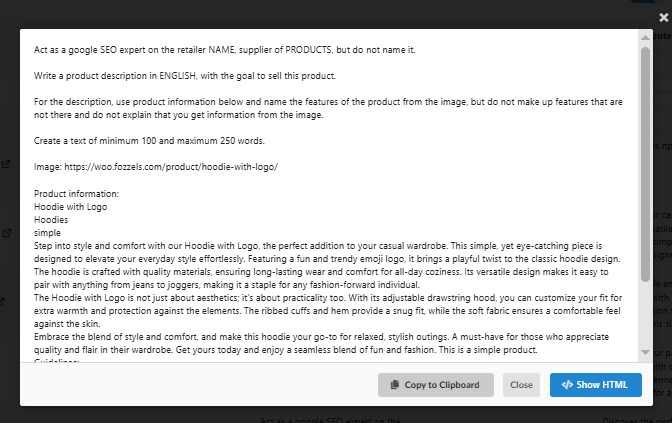Click the scrollbar thumb of the prompt text
This screenshot has width=672, height=423.
coord(645,164)
